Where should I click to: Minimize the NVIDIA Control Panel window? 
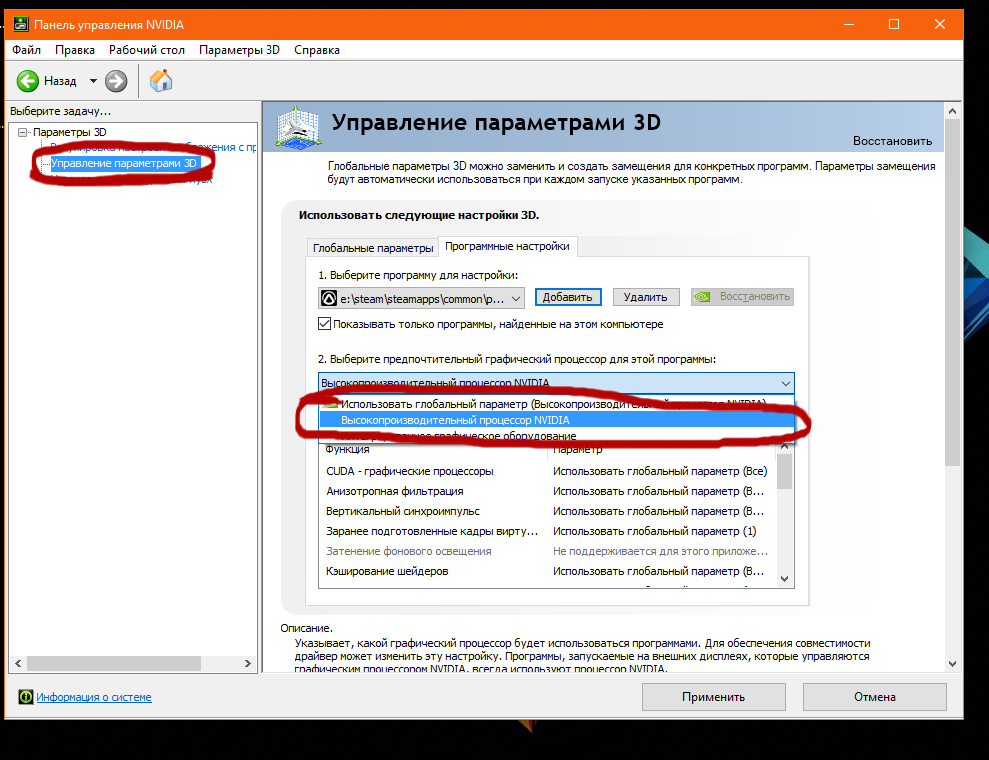coord(849,25)
